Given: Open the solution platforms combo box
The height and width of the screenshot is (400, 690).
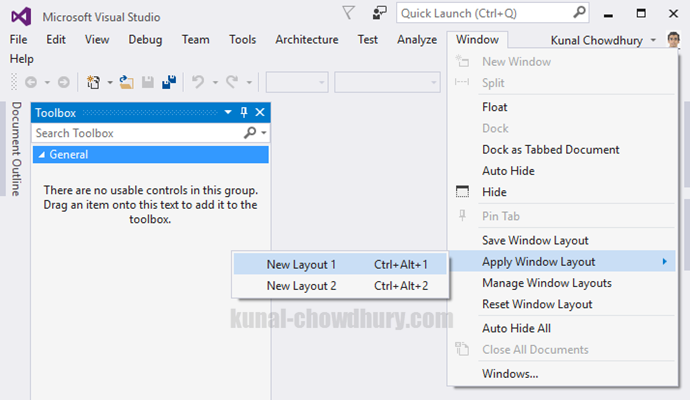Looking at the screenshot, I should (387, 82).
